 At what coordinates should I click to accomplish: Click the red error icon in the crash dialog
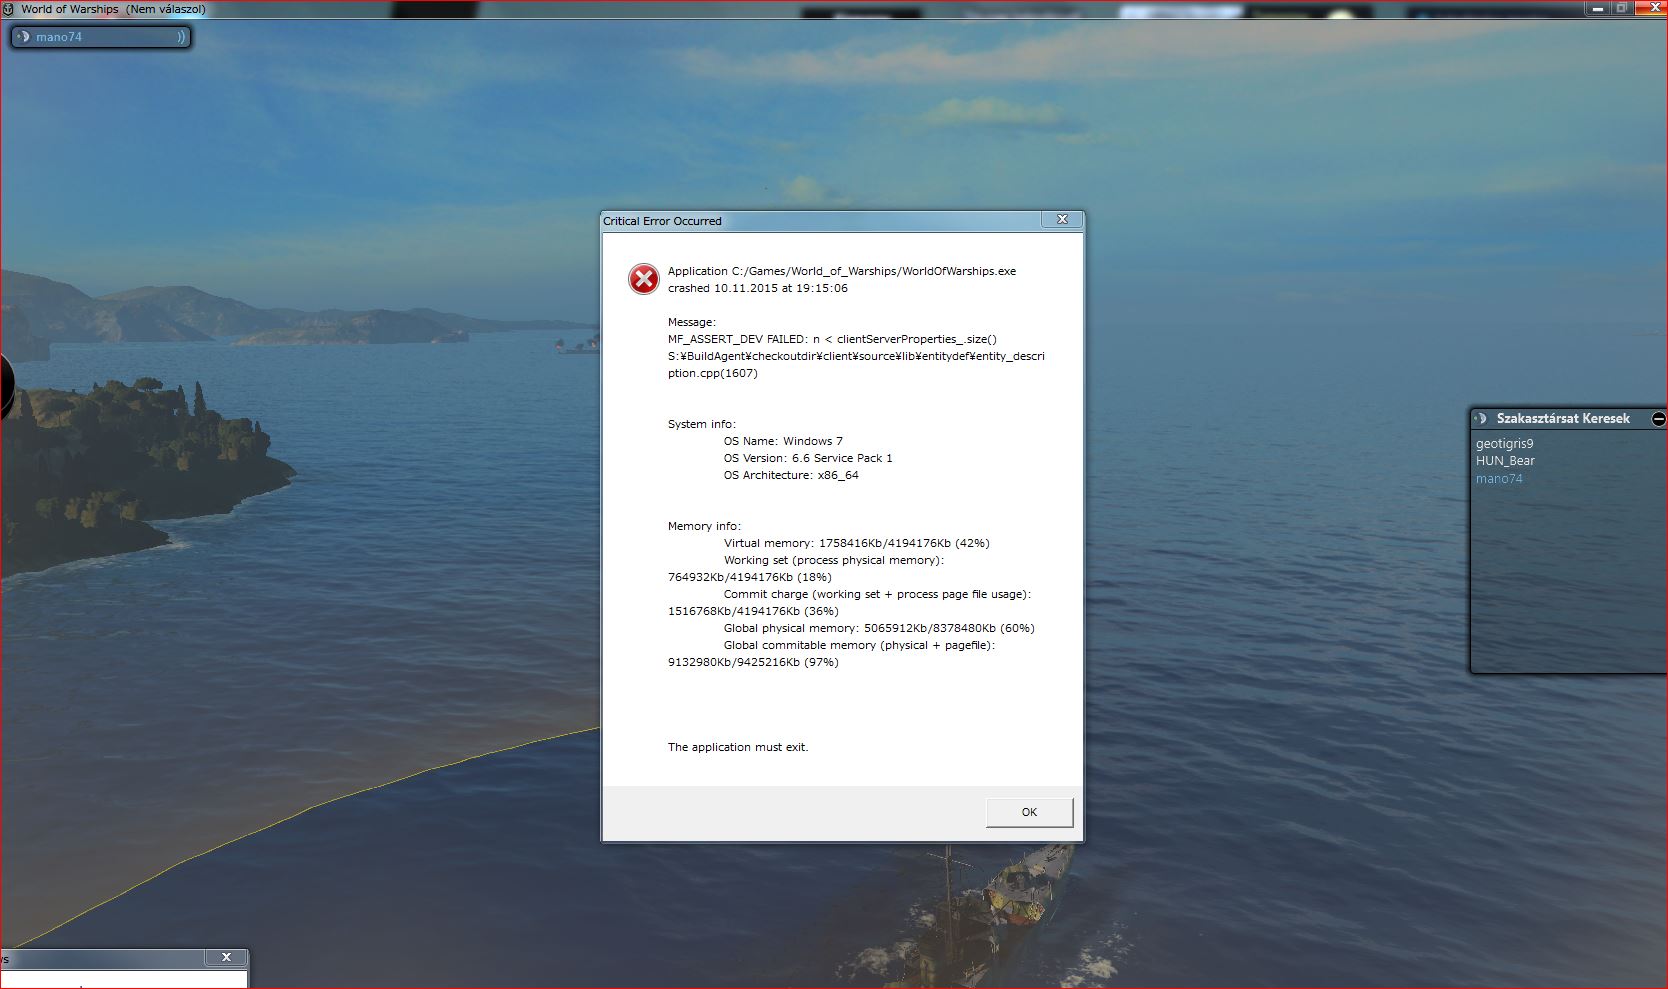(x=644, y=279)
